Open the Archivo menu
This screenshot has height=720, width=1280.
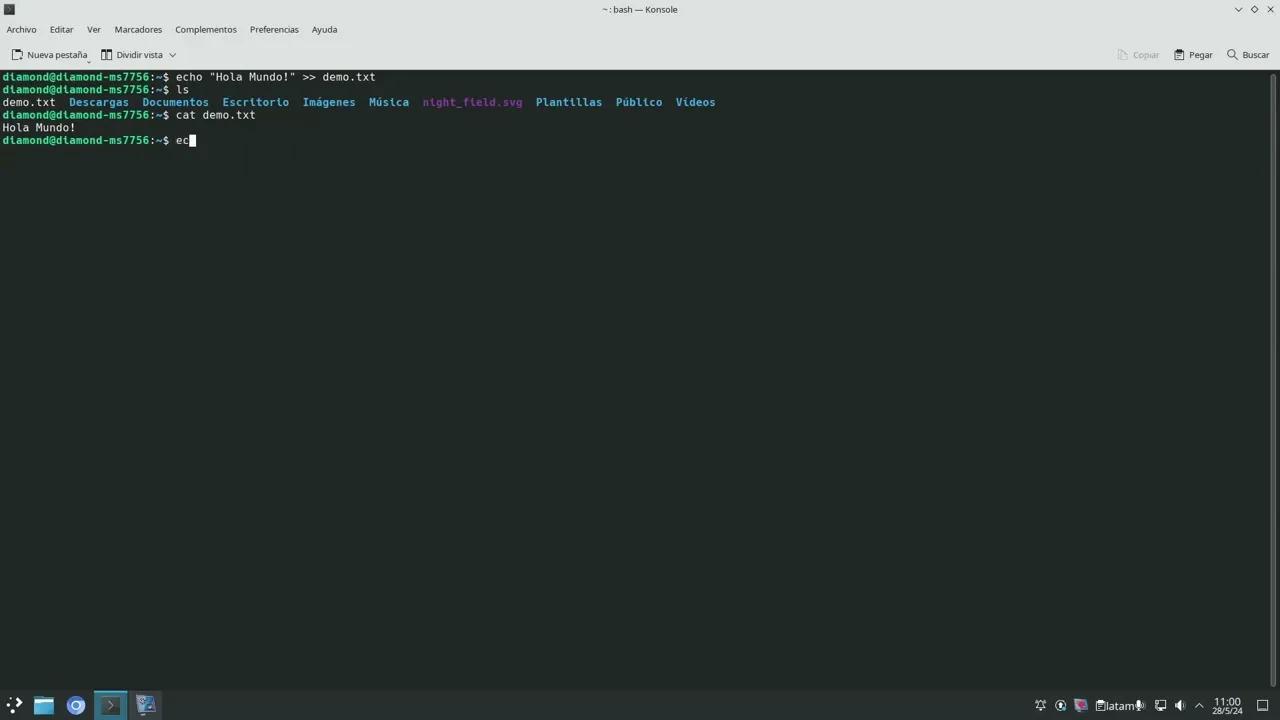click(21, 29)
